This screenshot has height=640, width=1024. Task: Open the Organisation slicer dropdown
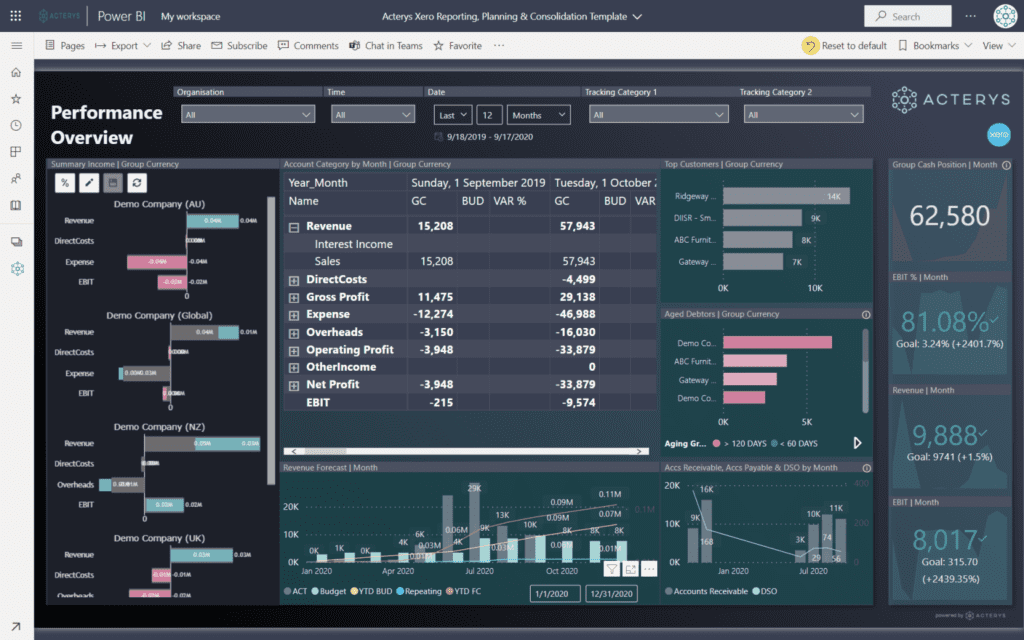click(248, 115)
